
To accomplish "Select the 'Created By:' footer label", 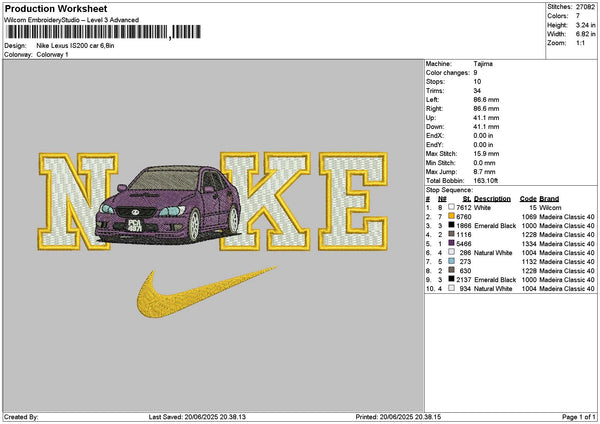I will (21, 417).
